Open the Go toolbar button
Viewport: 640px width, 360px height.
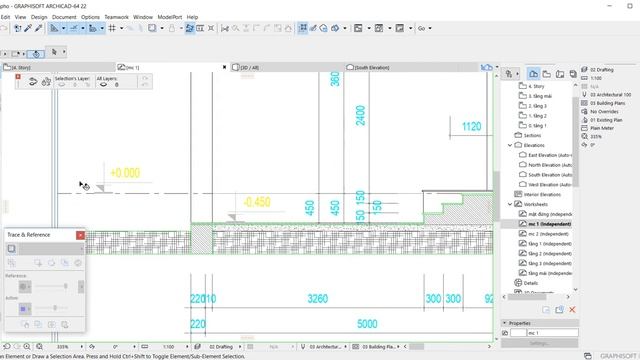tap(421, 28)
